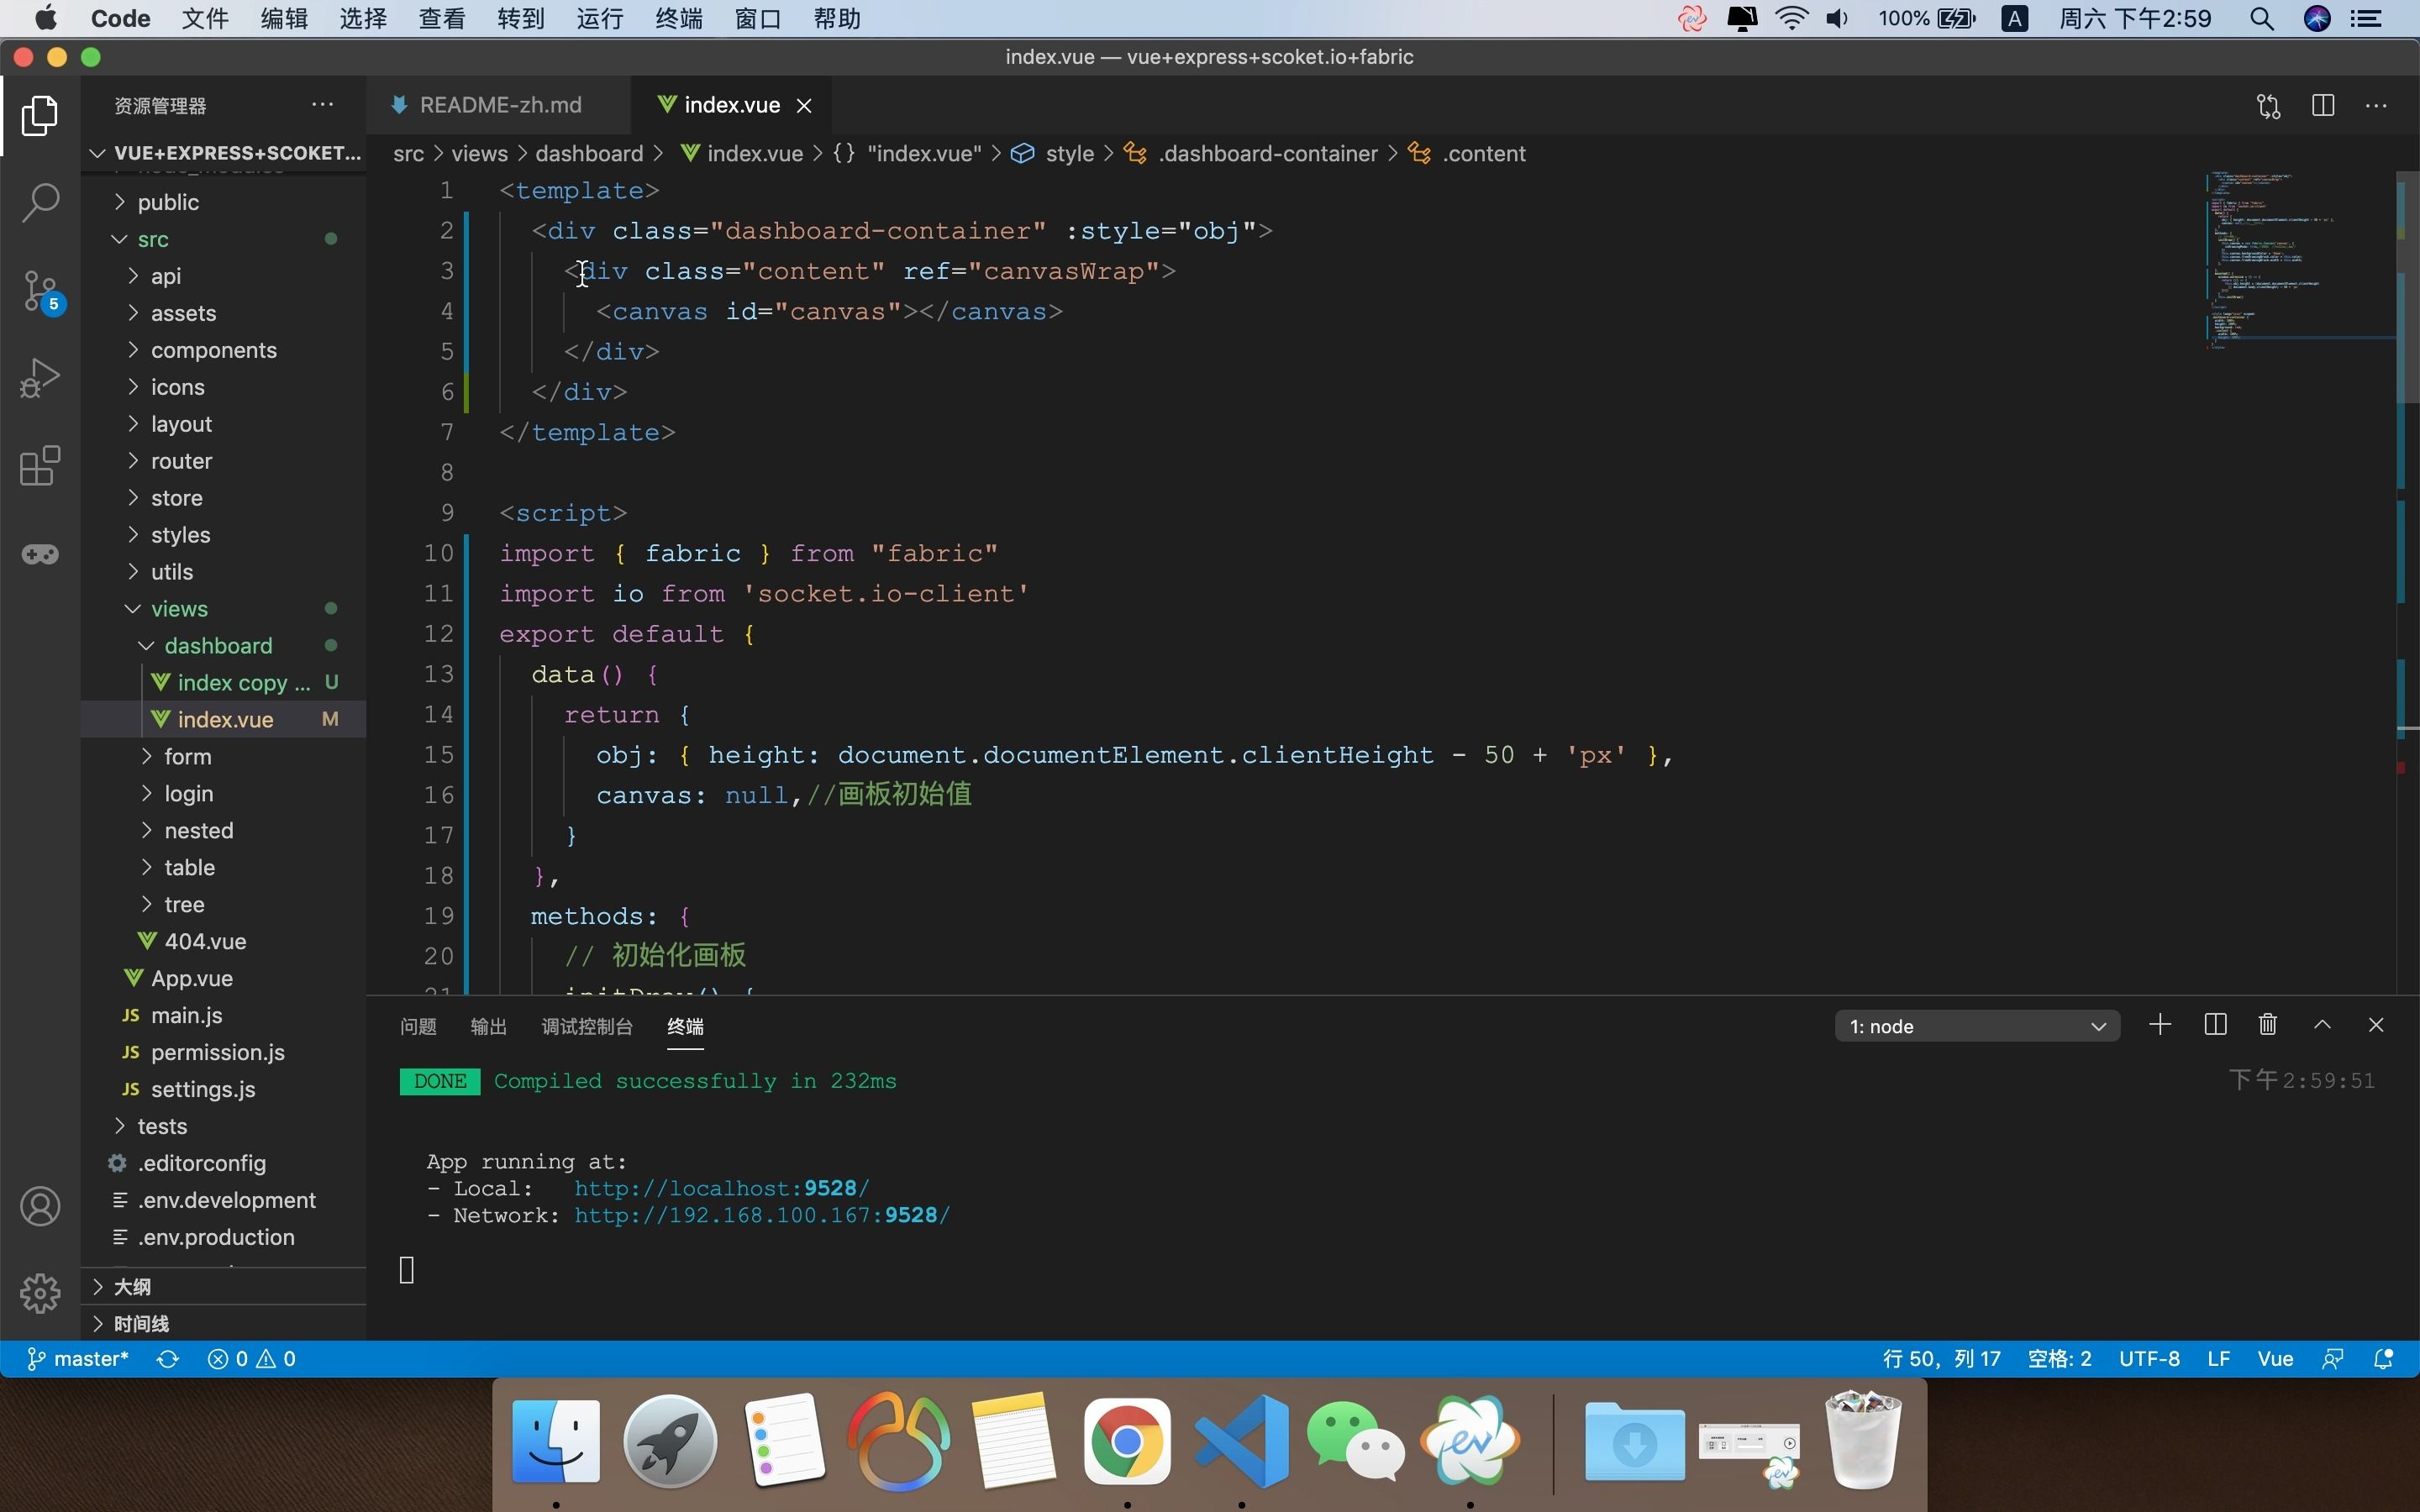Open the 终端 menu in menu bar
This screenshot has height=1512, width=2420.
[678, 18]
